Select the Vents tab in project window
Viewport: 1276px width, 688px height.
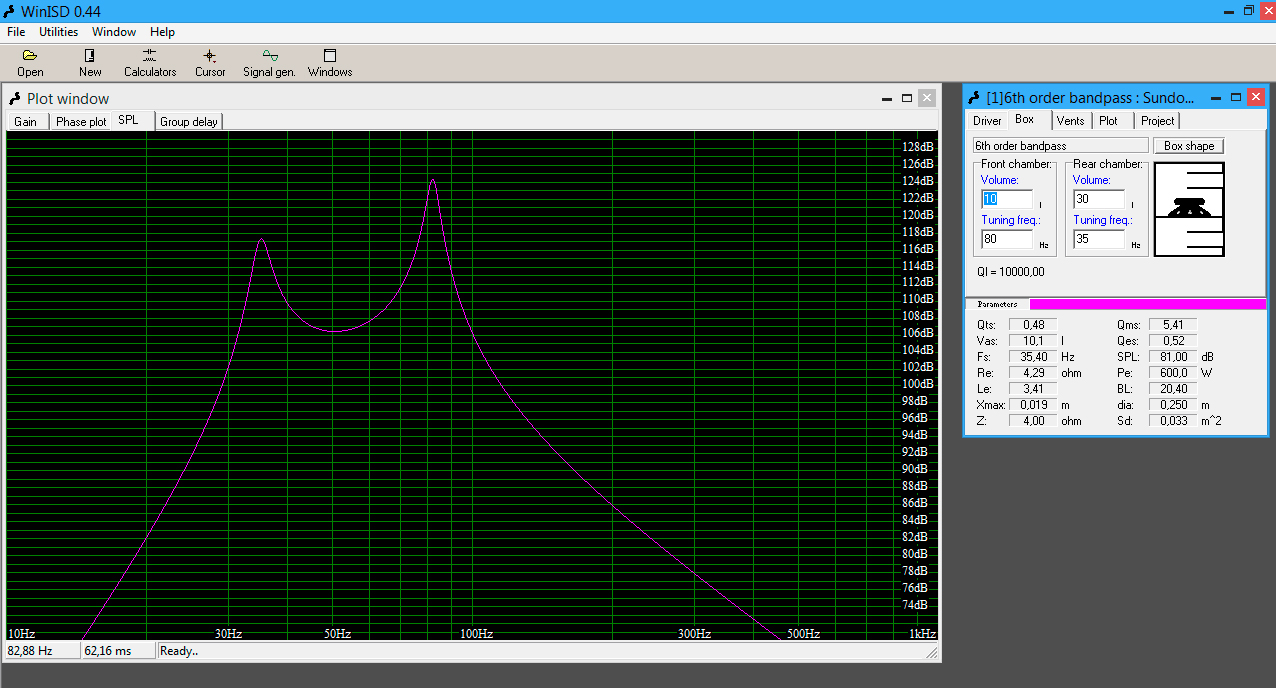tap(1070, 121)
